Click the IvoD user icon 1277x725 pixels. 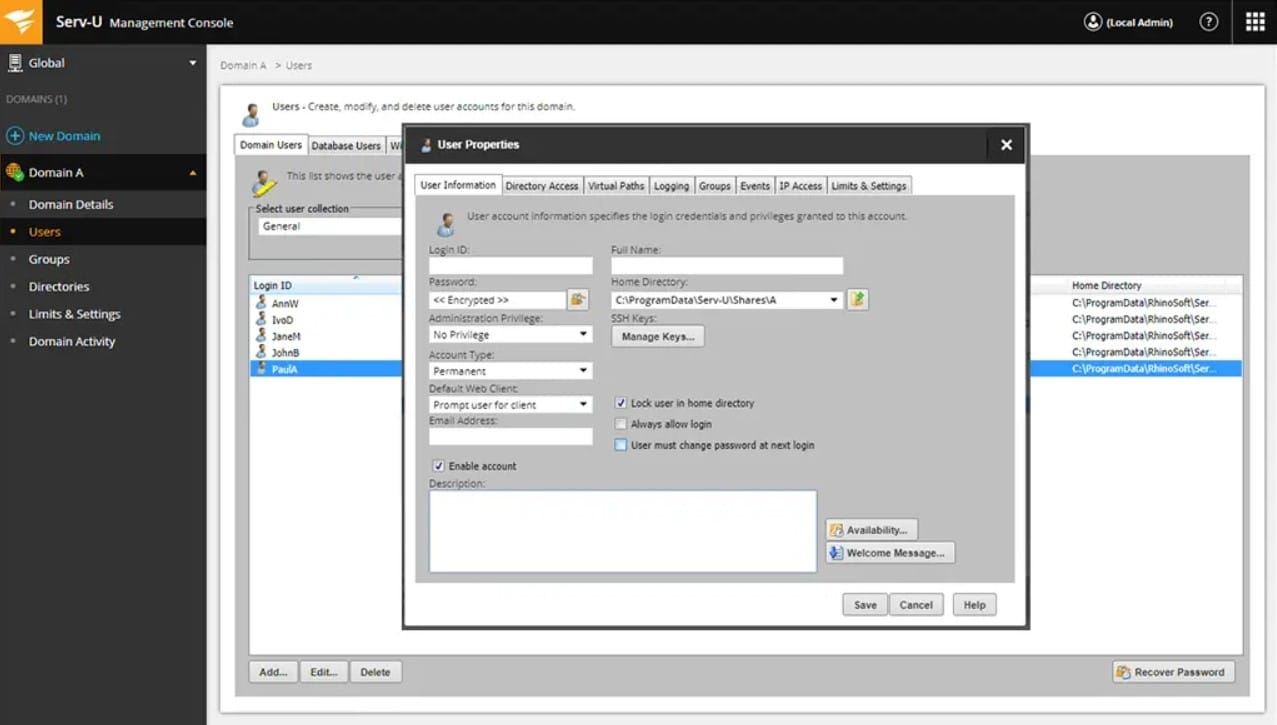261,319
